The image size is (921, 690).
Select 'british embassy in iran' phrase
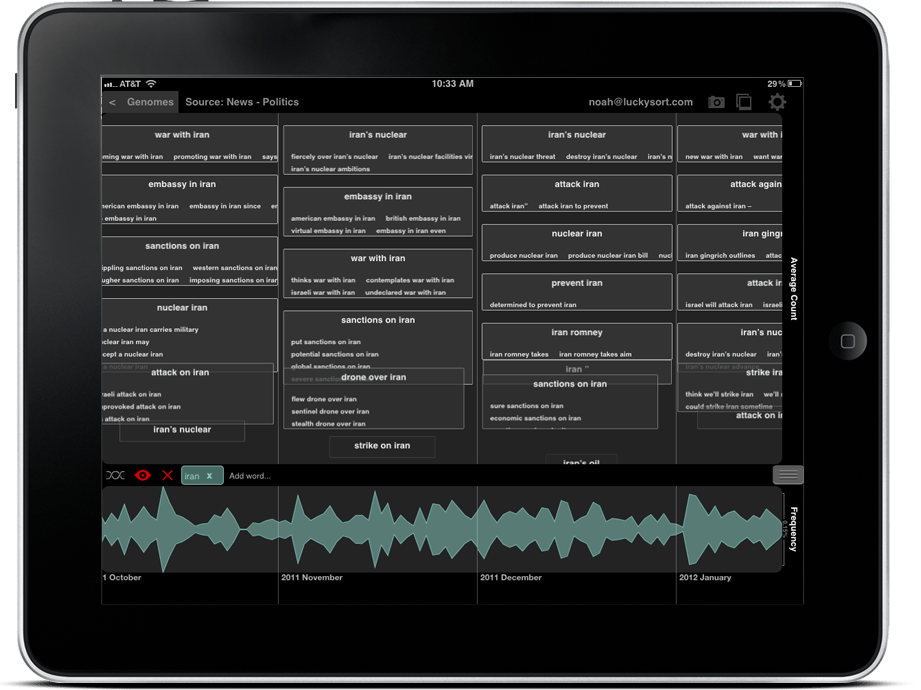423,218
